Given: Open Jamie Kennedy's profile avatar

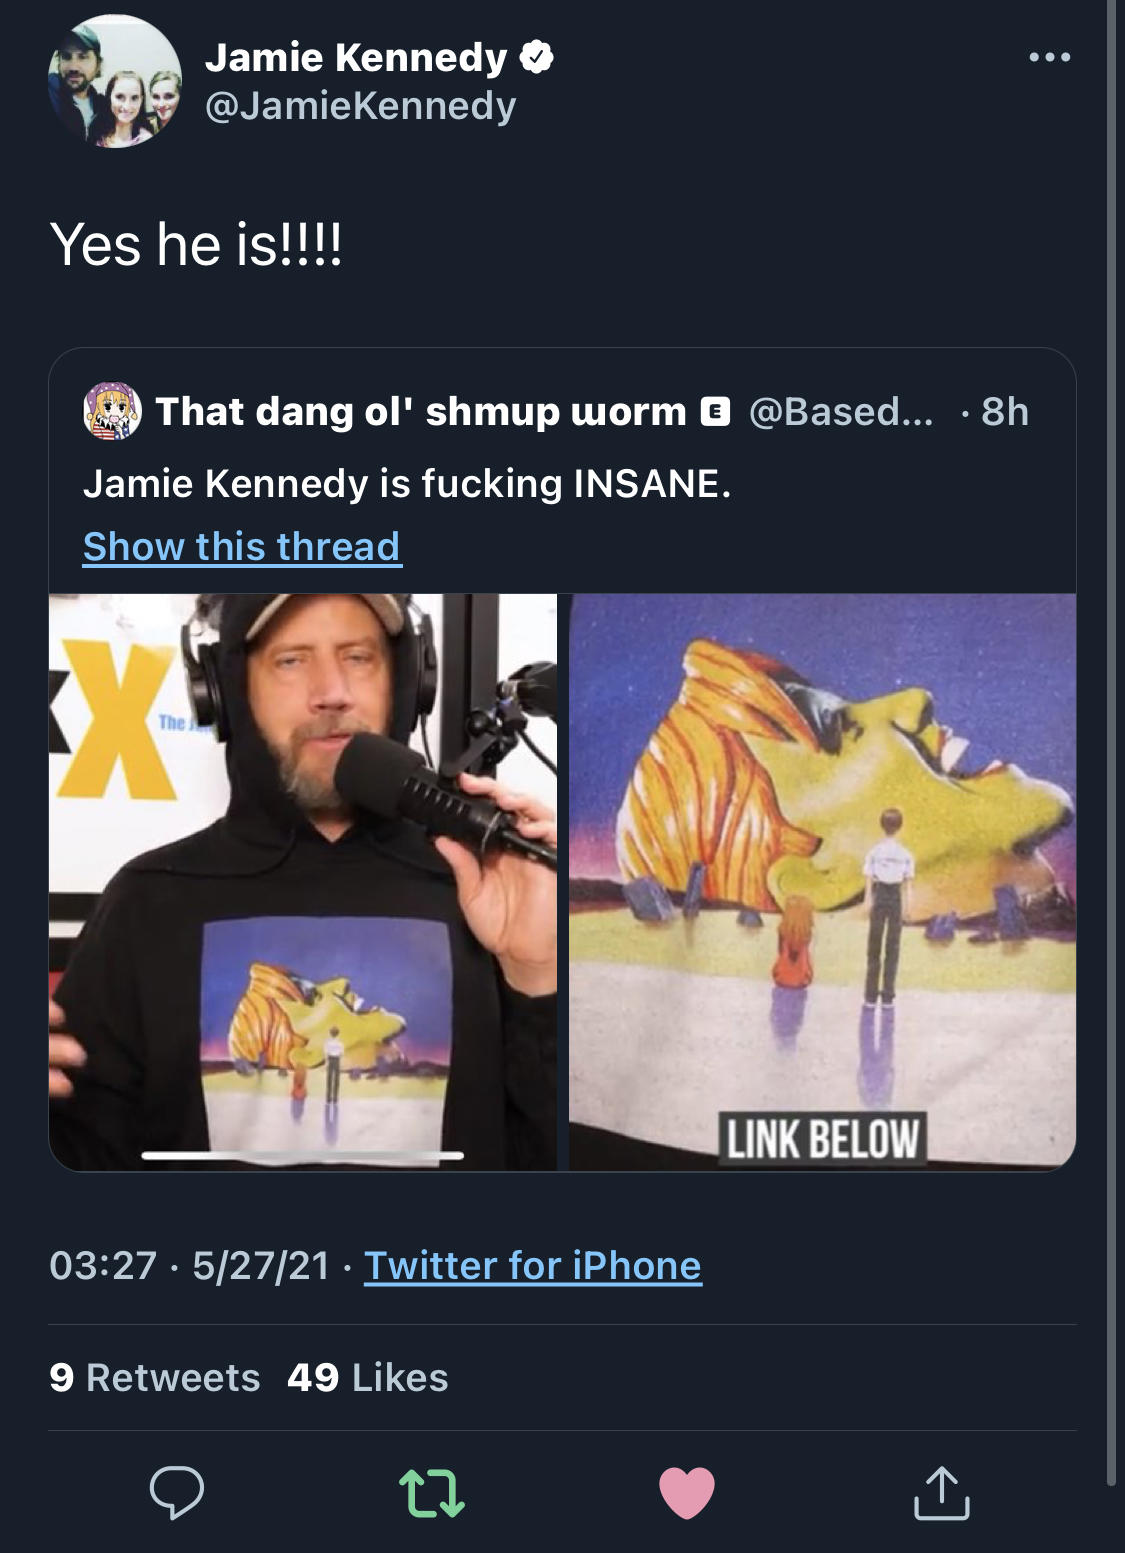Looking at the screenshot, I should pos(115,82).
